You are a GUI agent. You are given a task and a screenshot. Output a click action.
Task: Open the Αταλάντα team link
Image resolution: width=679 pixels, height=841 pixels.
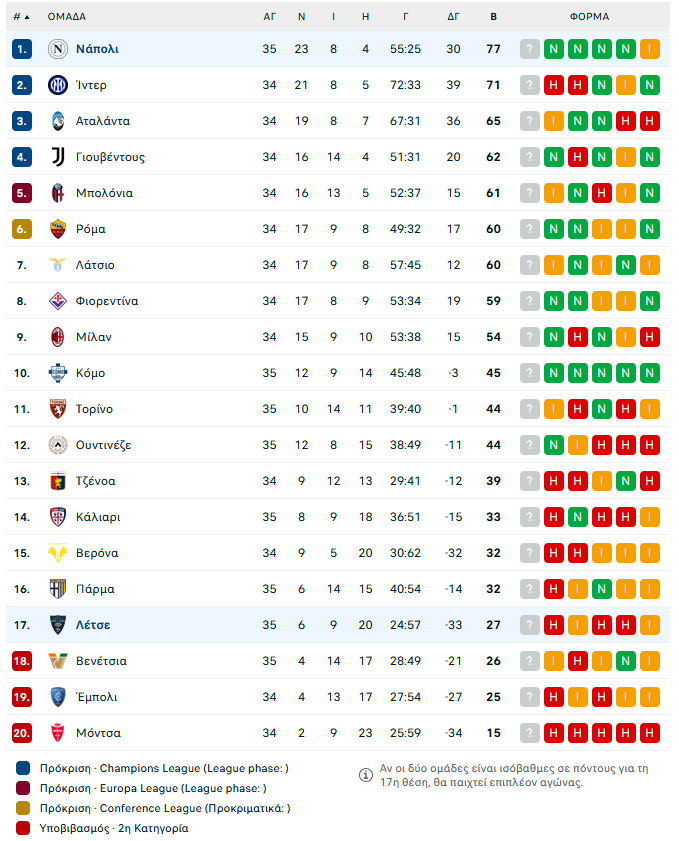click(103, 121)
